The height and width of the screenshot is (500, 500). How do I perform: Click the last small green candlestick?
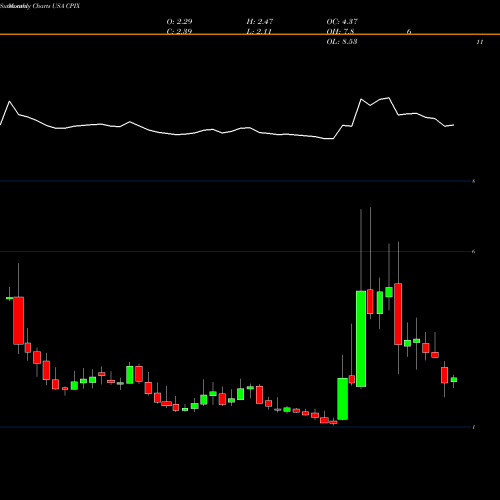pos(454,380)
